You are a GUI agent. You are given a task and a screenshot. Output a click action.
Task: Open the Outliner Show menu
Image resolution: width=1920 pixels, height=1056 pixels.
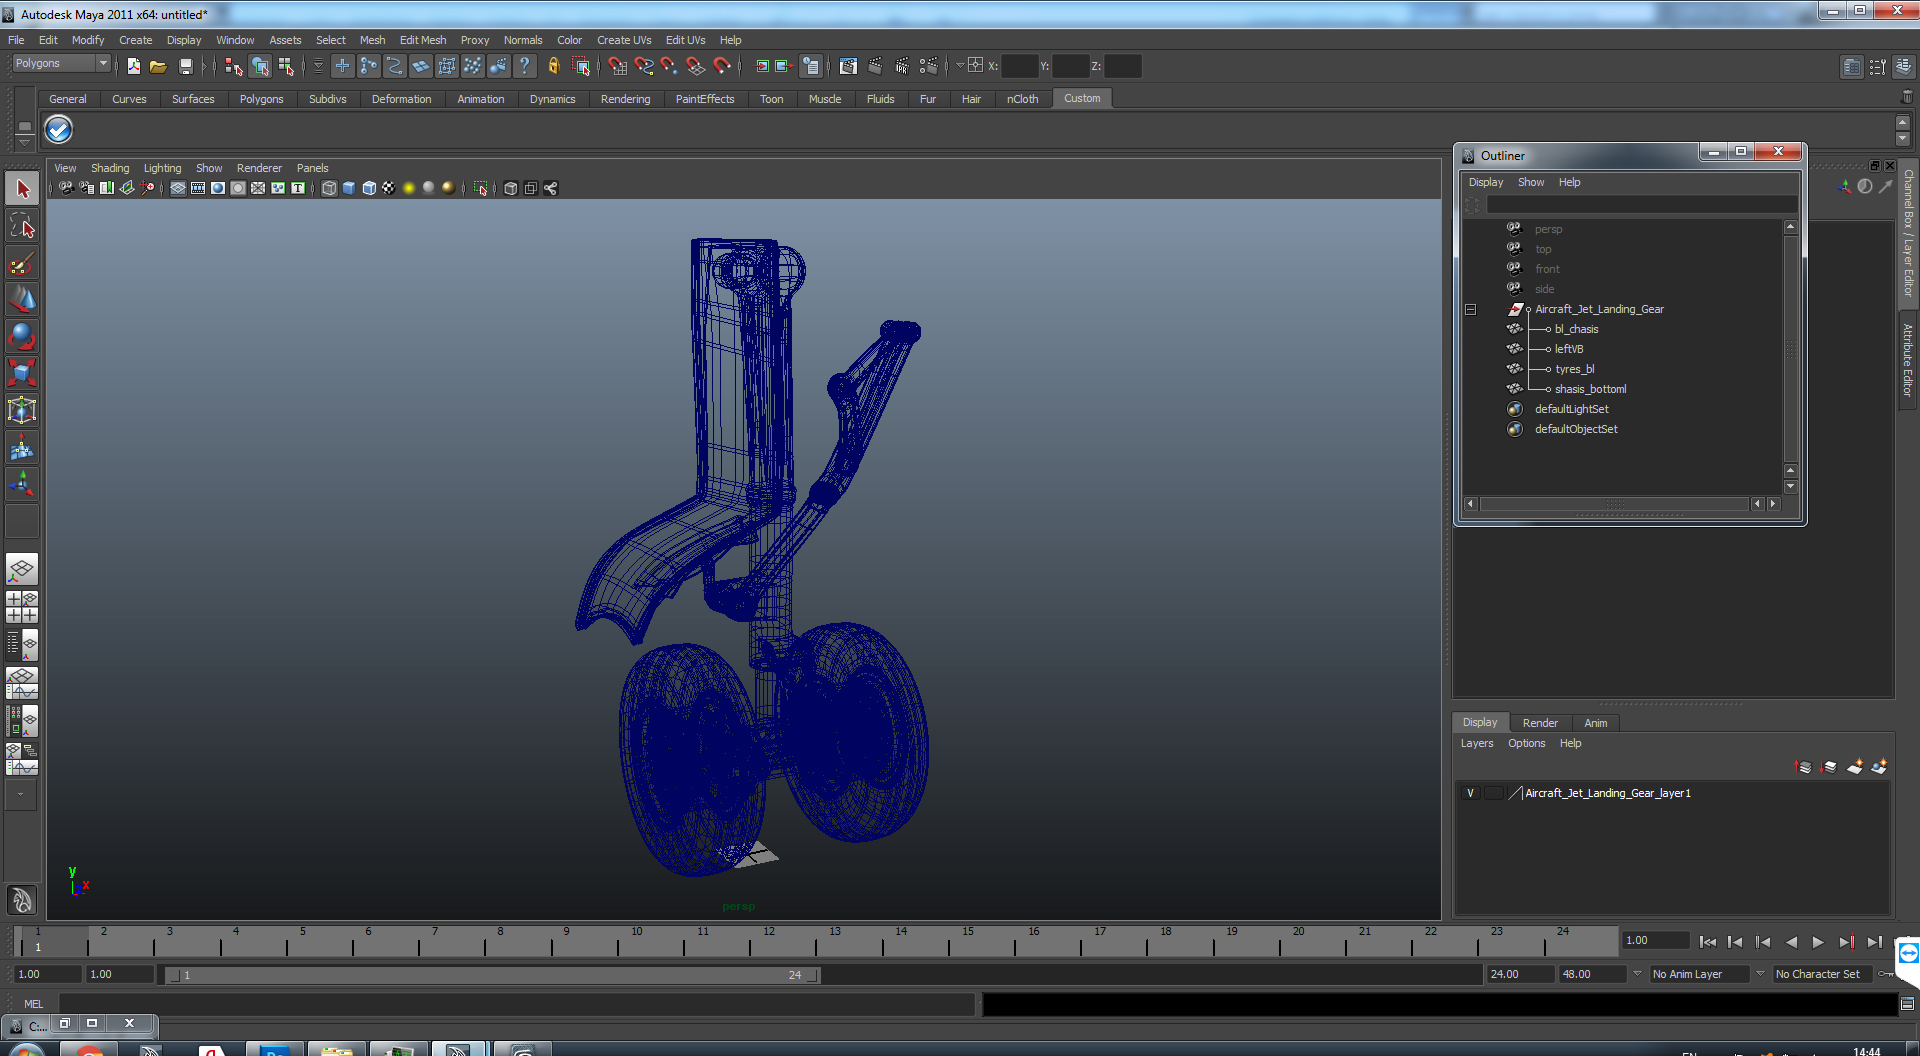point(1531,182)
